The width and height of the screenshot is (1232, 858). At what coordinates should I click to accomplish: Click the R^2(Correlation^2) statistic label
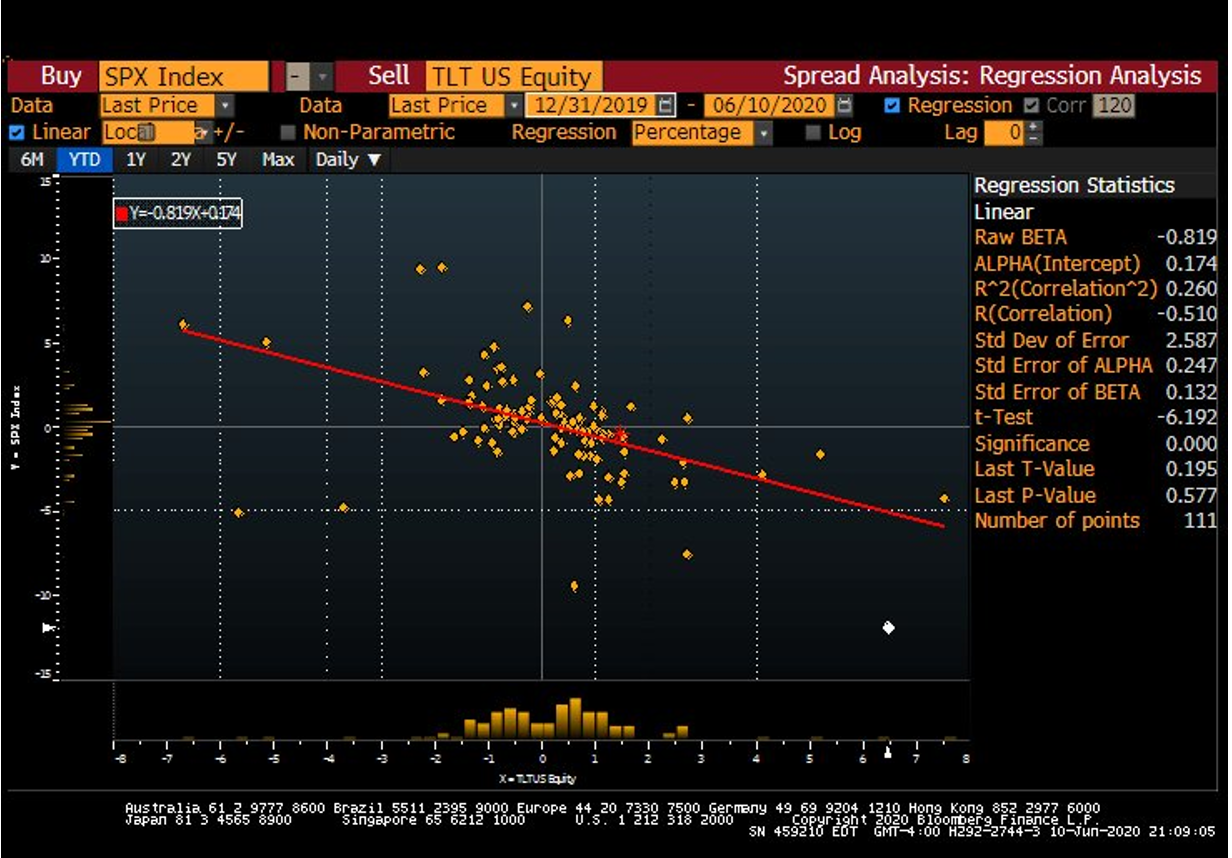[x=1066, y=289]
